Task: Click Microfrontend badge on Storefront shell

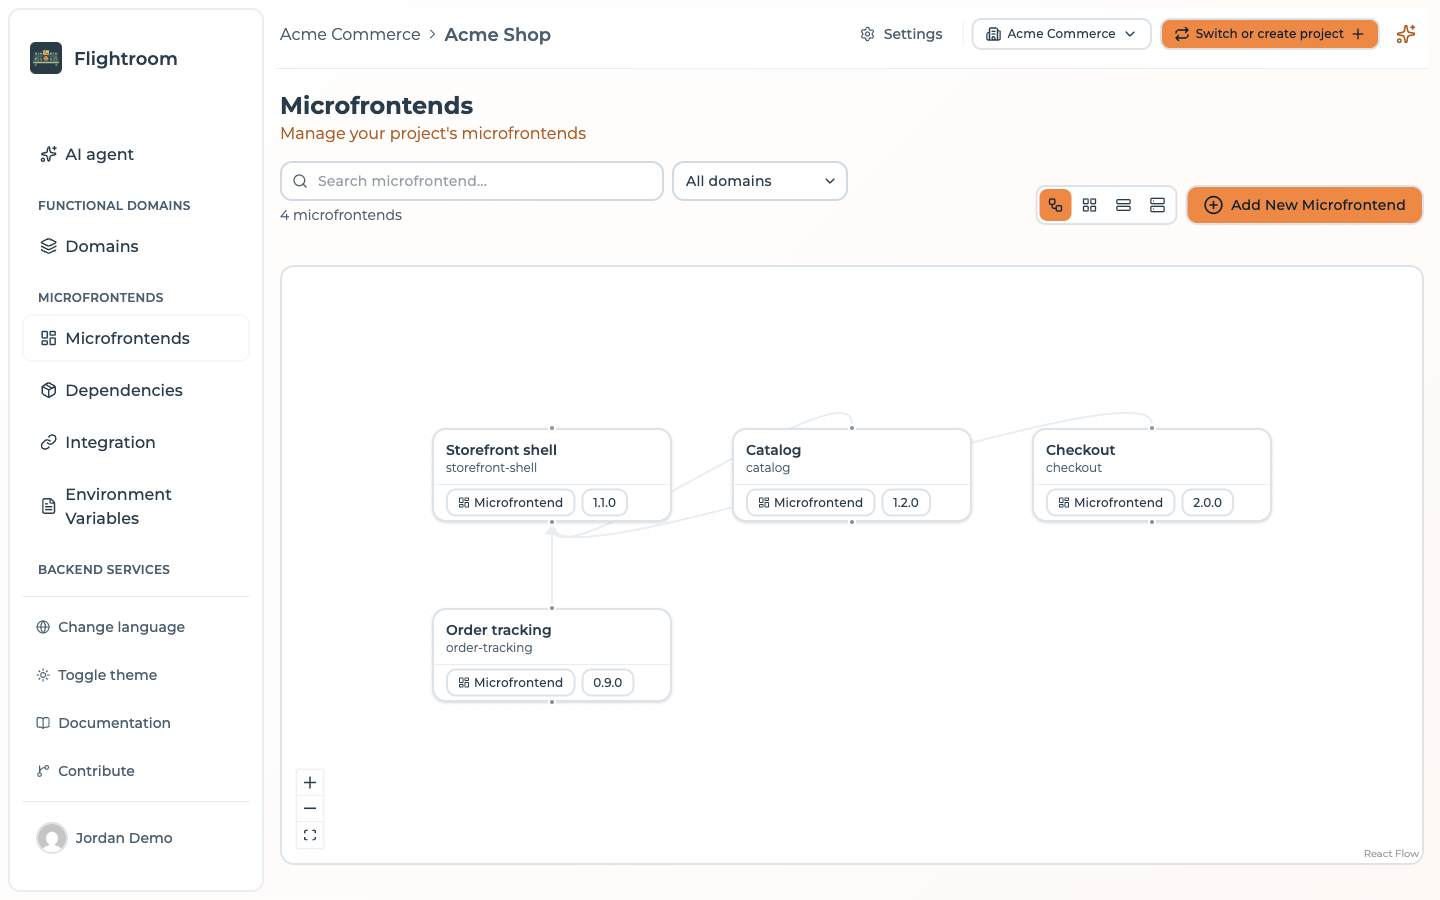Action: click(511, 502)
